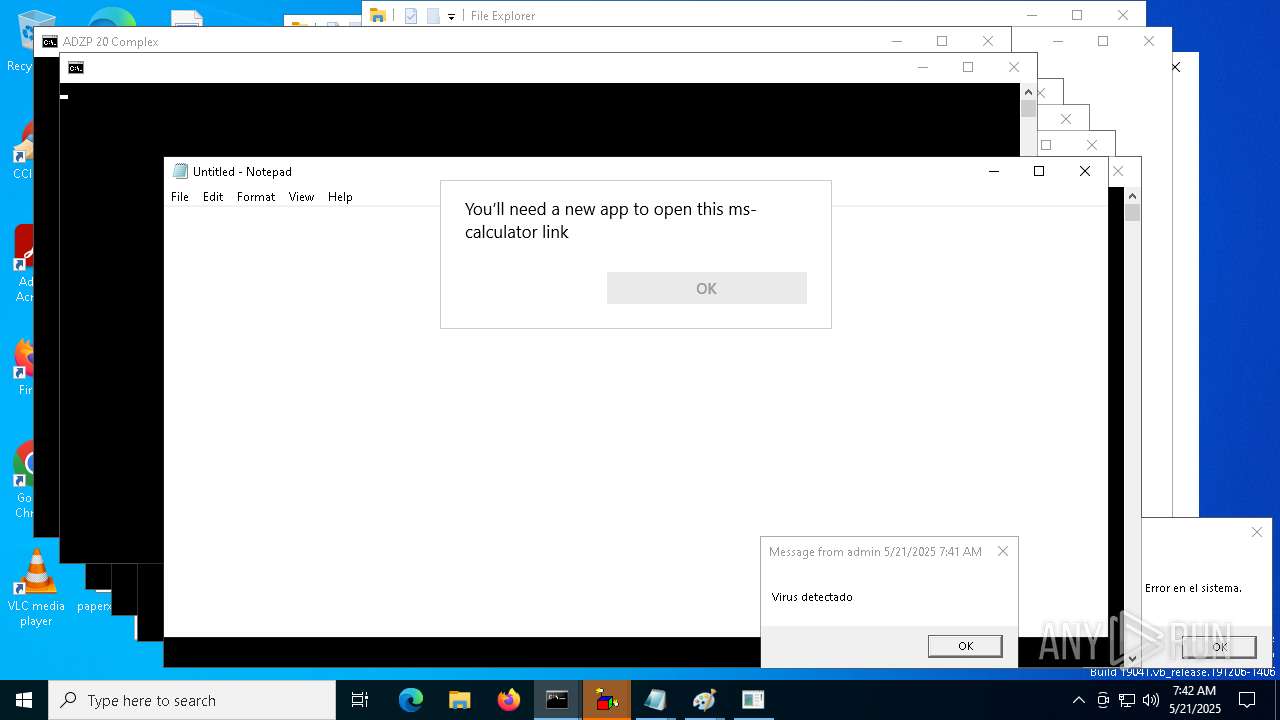Launch Firefox from the taskbar

[509, 700]
